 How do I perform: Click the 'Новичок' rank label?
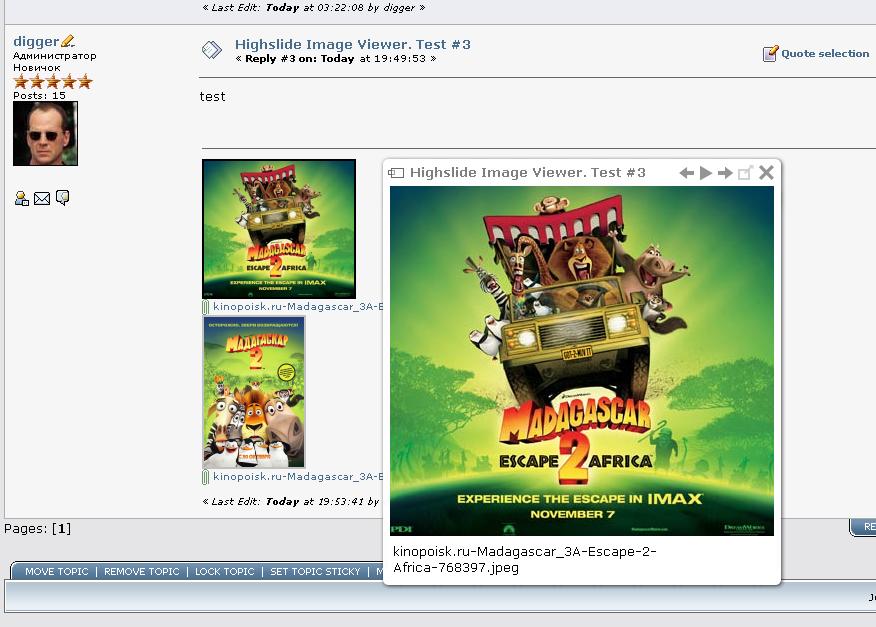[x=37, y=68]
